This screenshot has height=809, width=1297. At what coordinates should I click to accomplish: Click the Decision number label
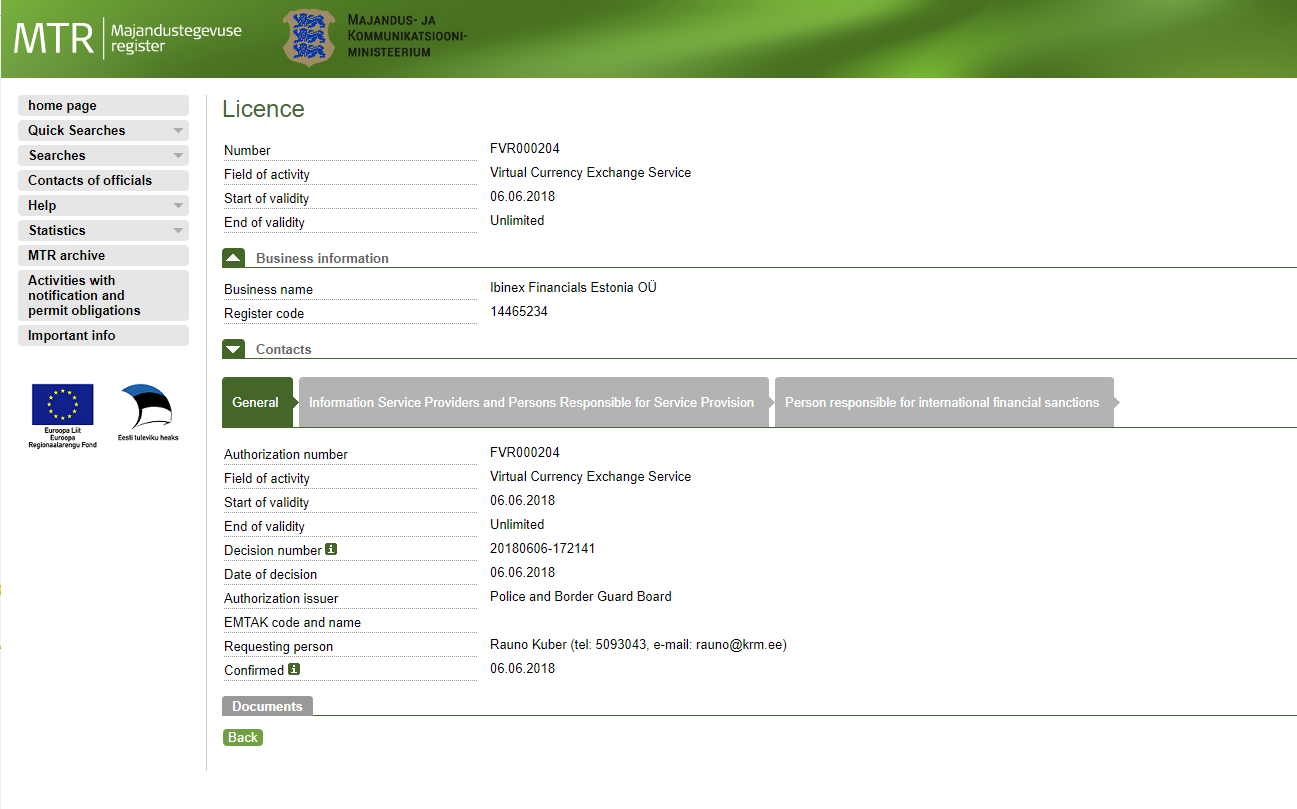point(273,550)
